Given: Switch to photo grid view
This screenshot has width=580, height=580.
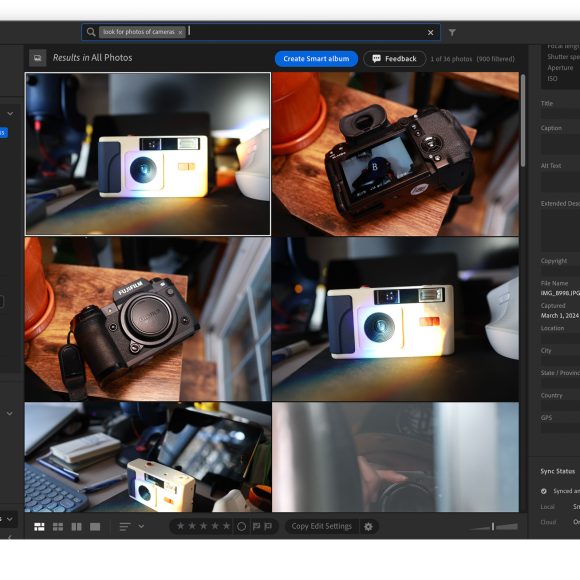Looking at the screenshot, I should (x=39, y=526).
